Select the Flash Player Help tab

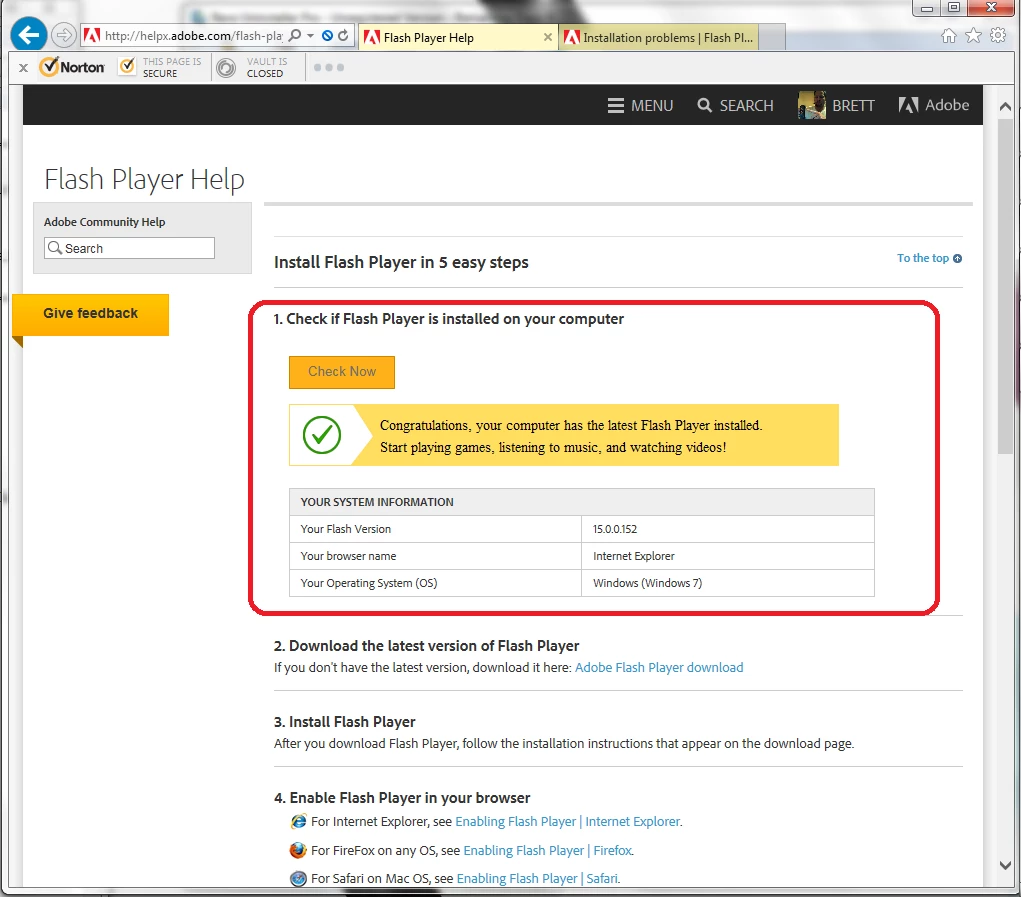(x=458, y=38)
